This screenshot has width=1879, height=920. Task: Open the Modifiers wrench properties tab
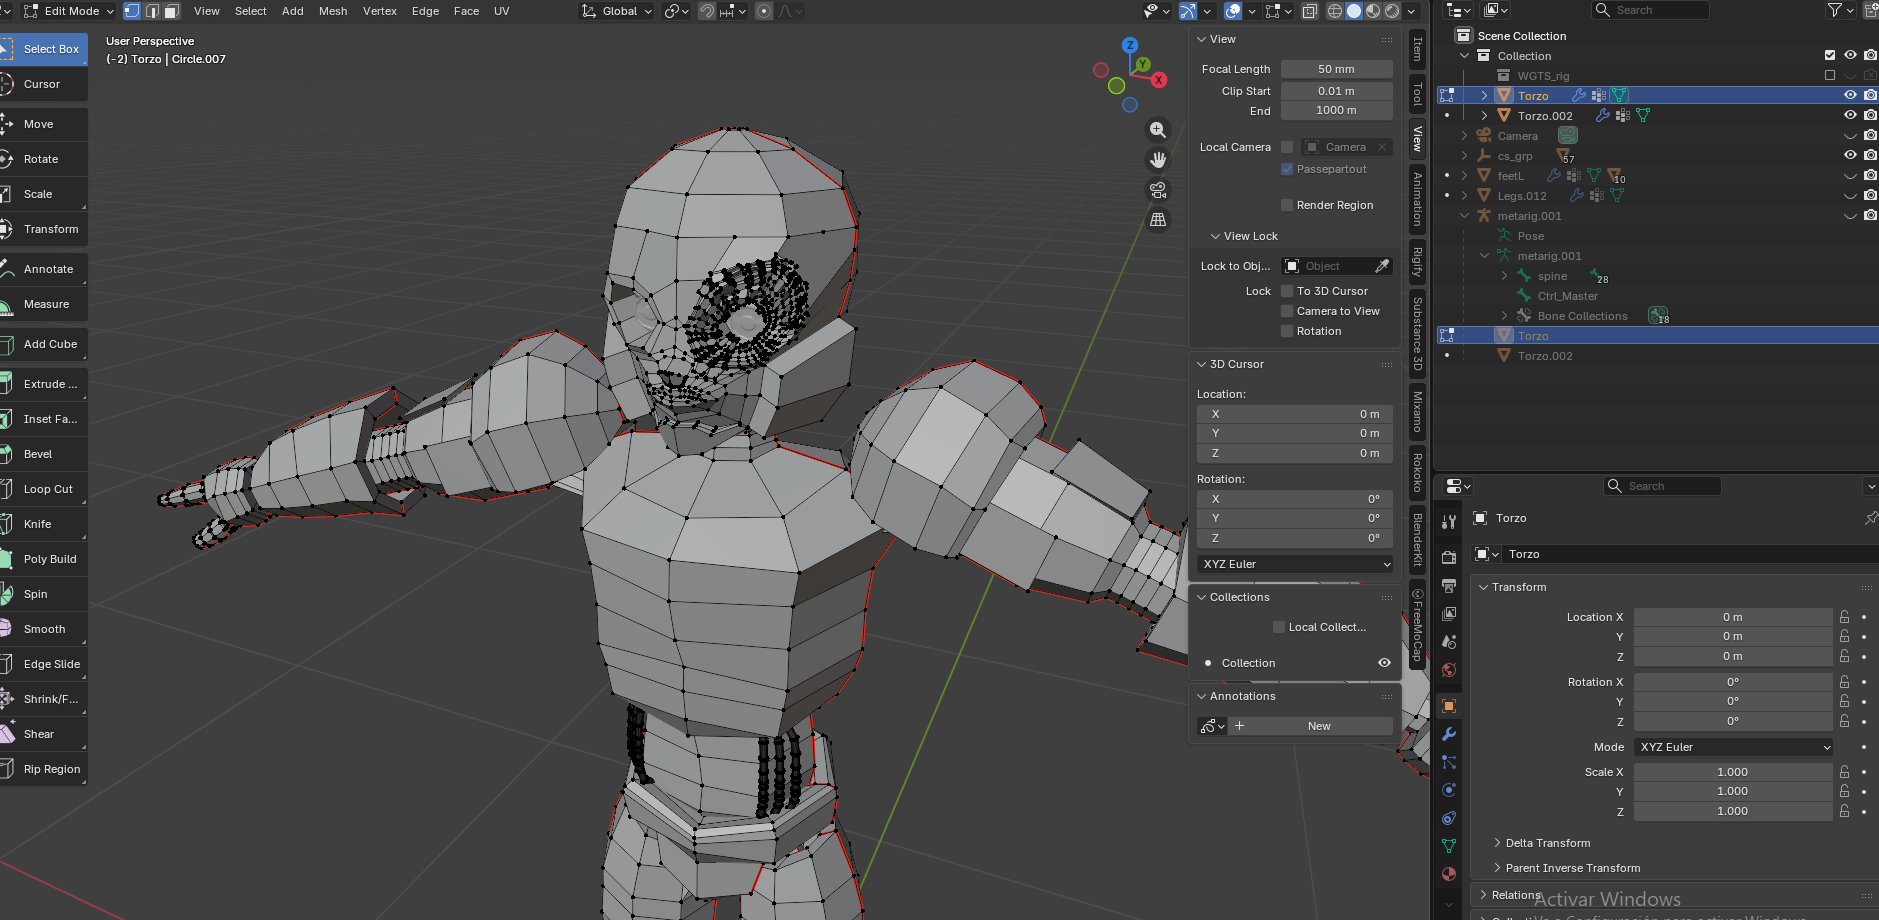click(x=1449, y=734)
